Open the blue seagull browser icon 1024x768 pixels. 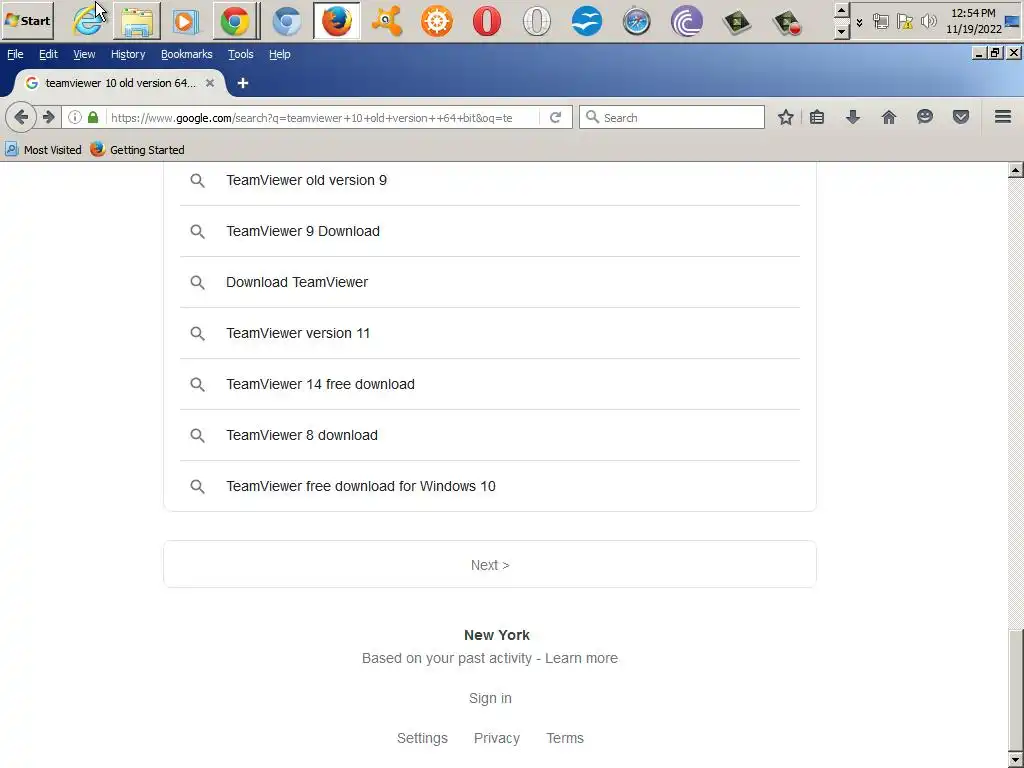586,21
